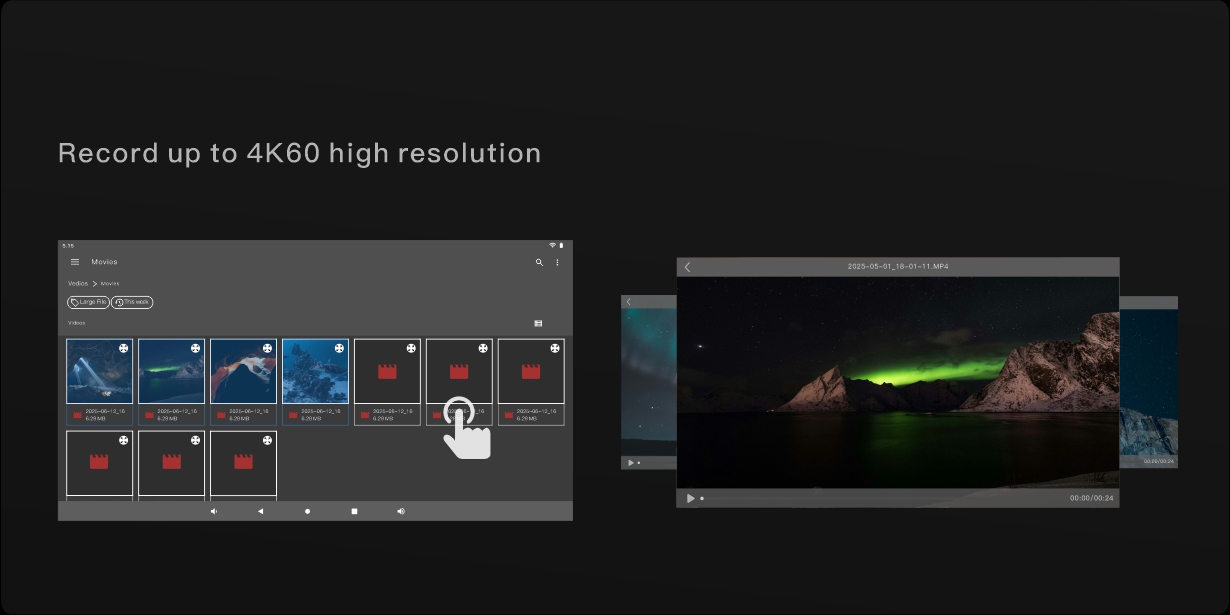Image resolution: width=1230 pixels, height=615 pixels.
Task: Open the red fabric diver video thumbnail
Action: 243,371
